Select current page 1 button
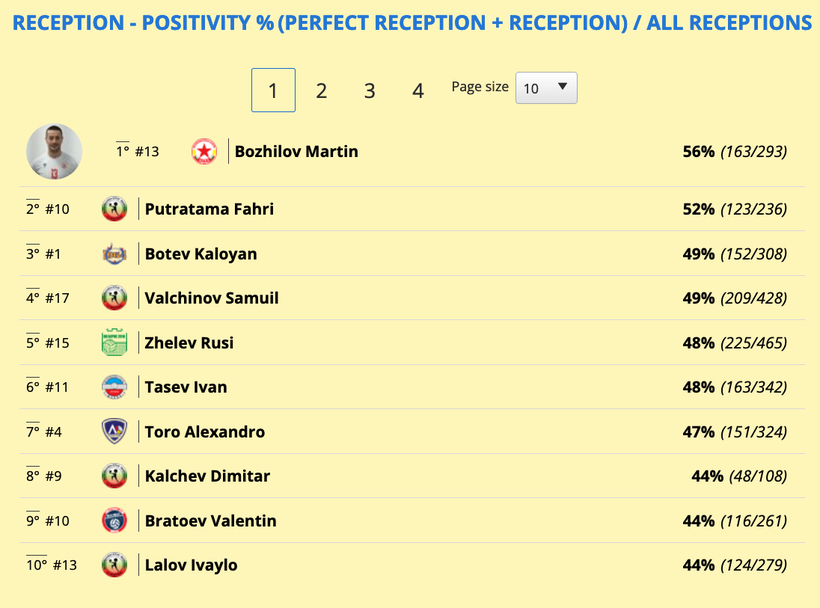The height and width of the screenshot is (608, 820). pos(273,91)
